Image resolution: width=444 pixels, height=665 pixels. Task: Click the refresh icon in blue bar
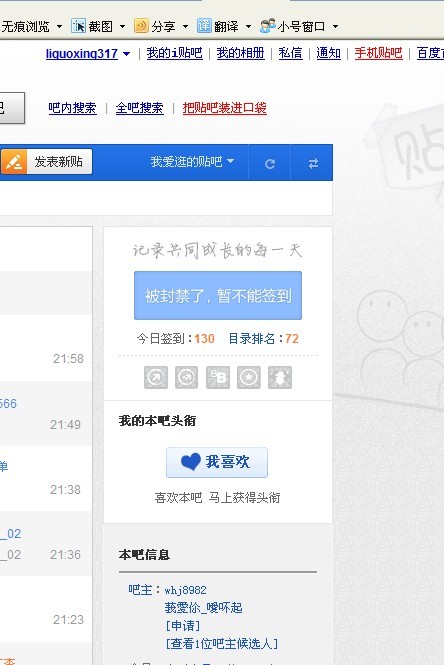(x=270, y=164)
